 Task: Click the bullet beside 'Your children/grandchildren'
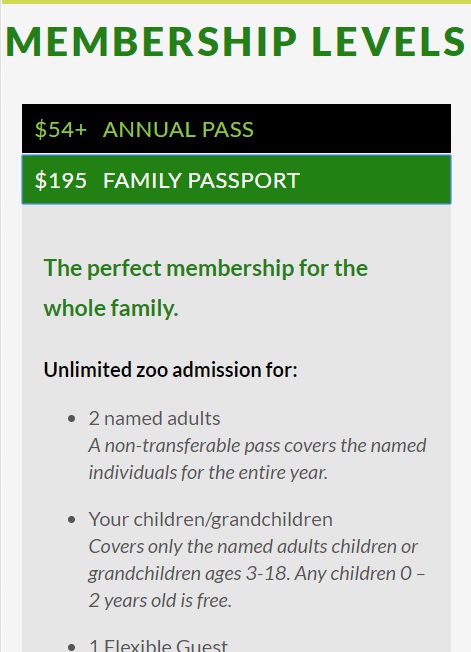point(72,520)
